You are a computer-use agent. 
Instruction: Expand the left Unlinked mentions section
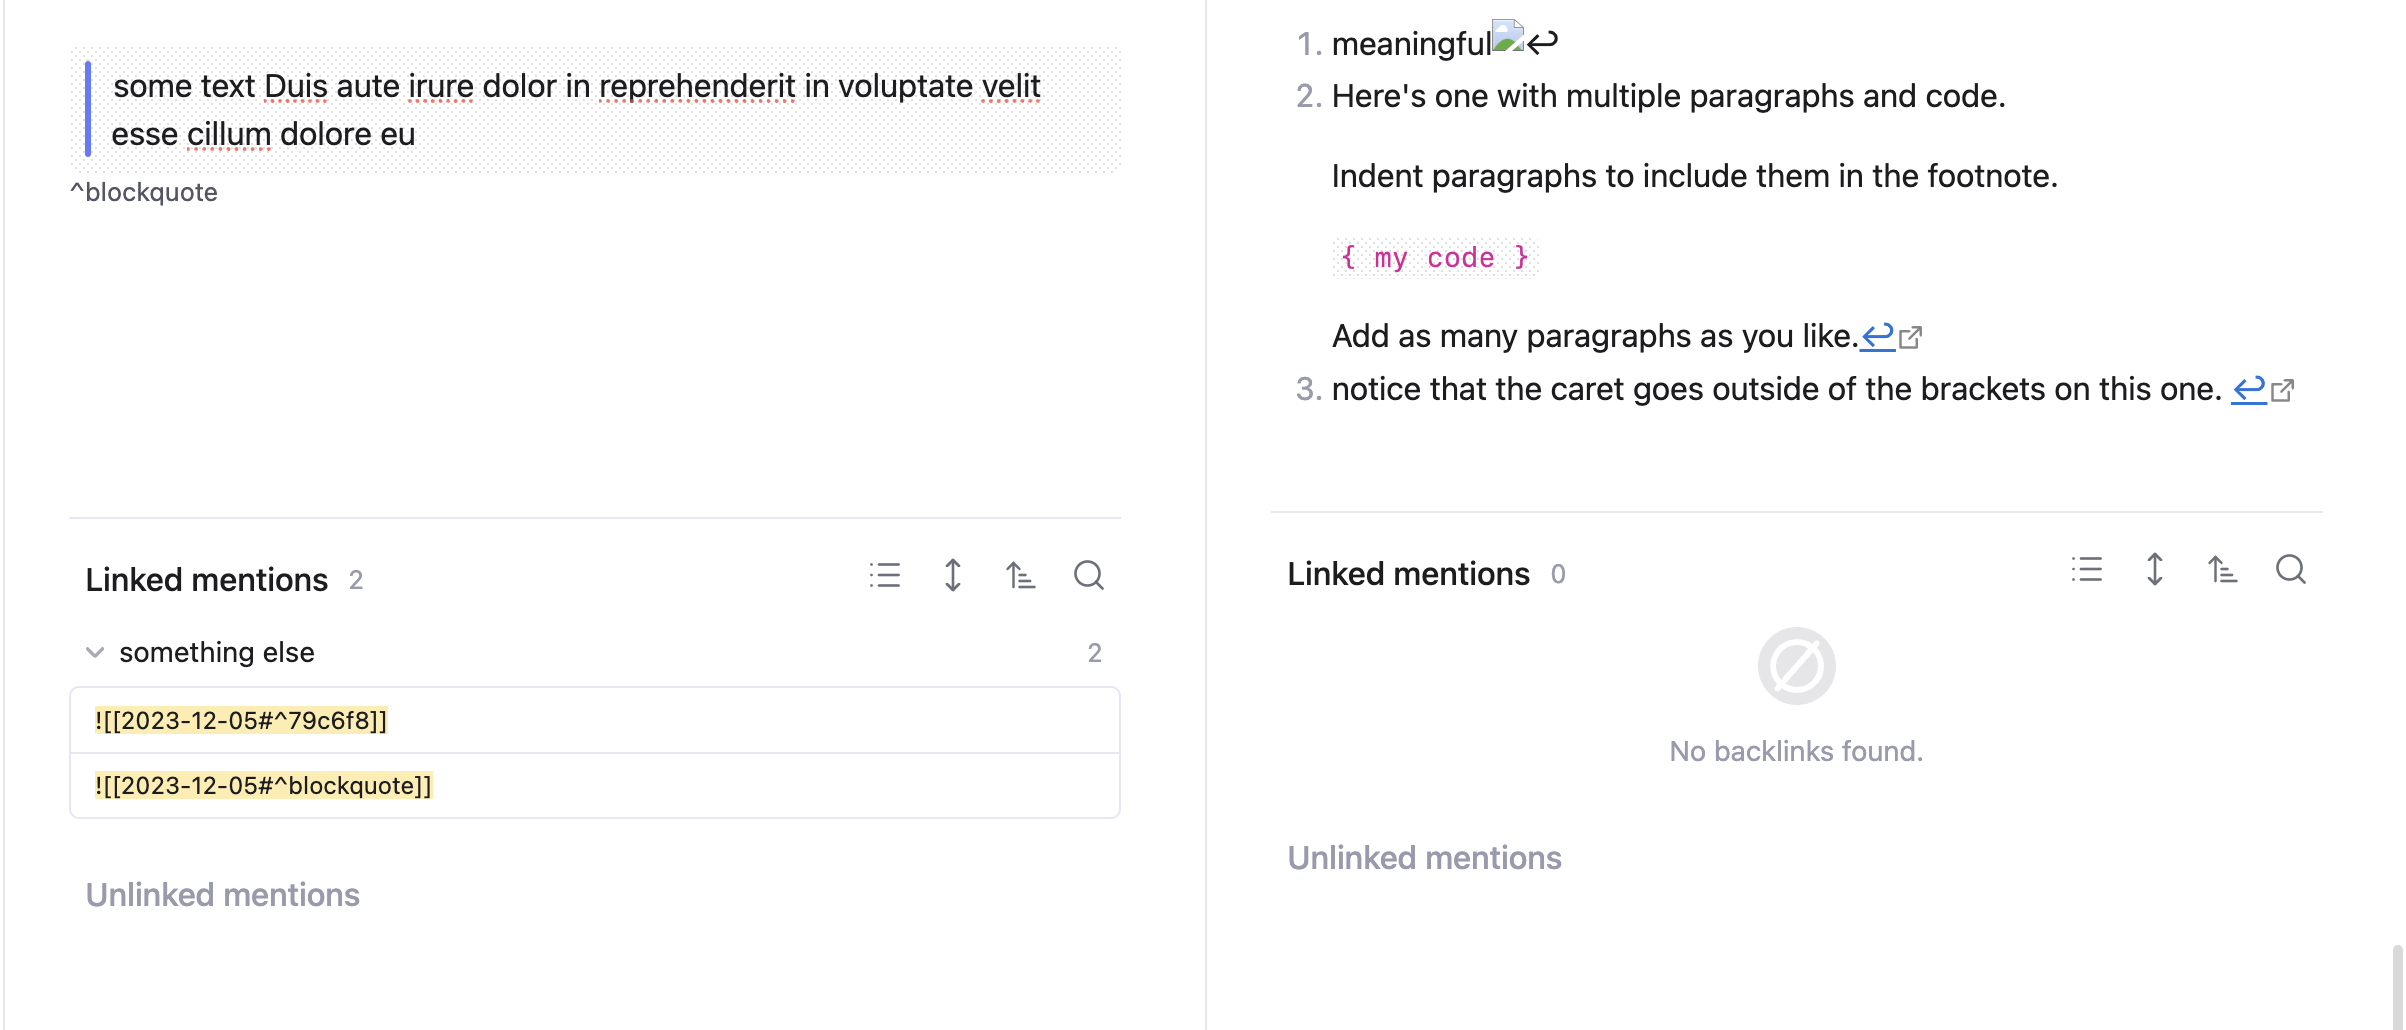(x=222, y=895)
